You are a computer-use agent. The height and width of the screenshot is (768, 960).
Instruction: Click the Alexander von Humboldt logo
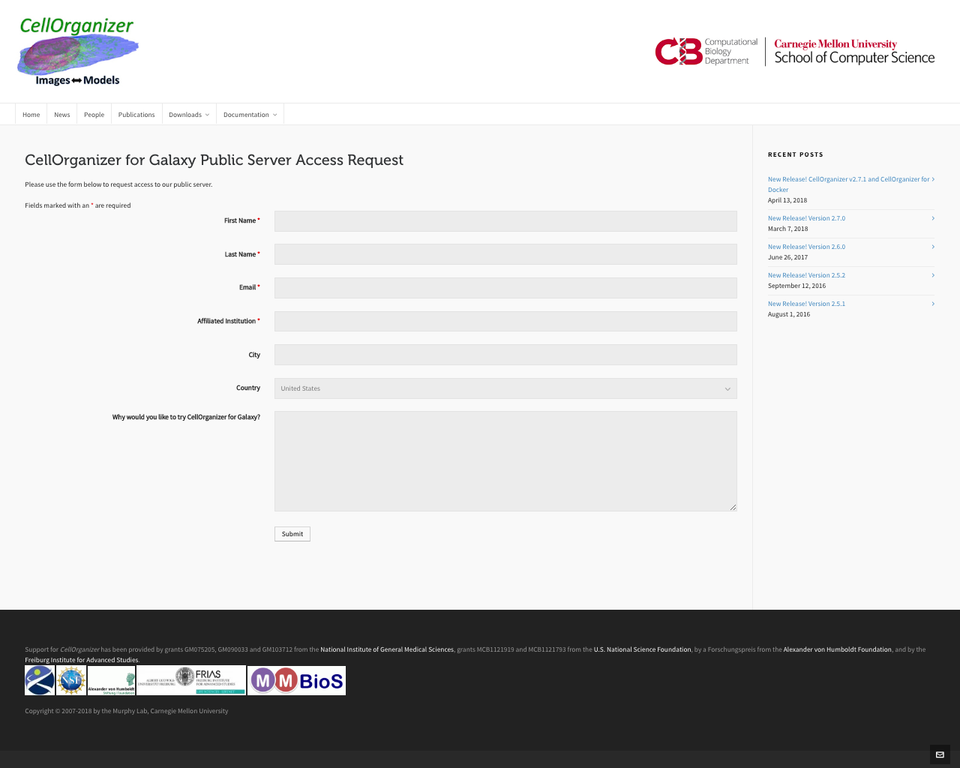point(111,680)
